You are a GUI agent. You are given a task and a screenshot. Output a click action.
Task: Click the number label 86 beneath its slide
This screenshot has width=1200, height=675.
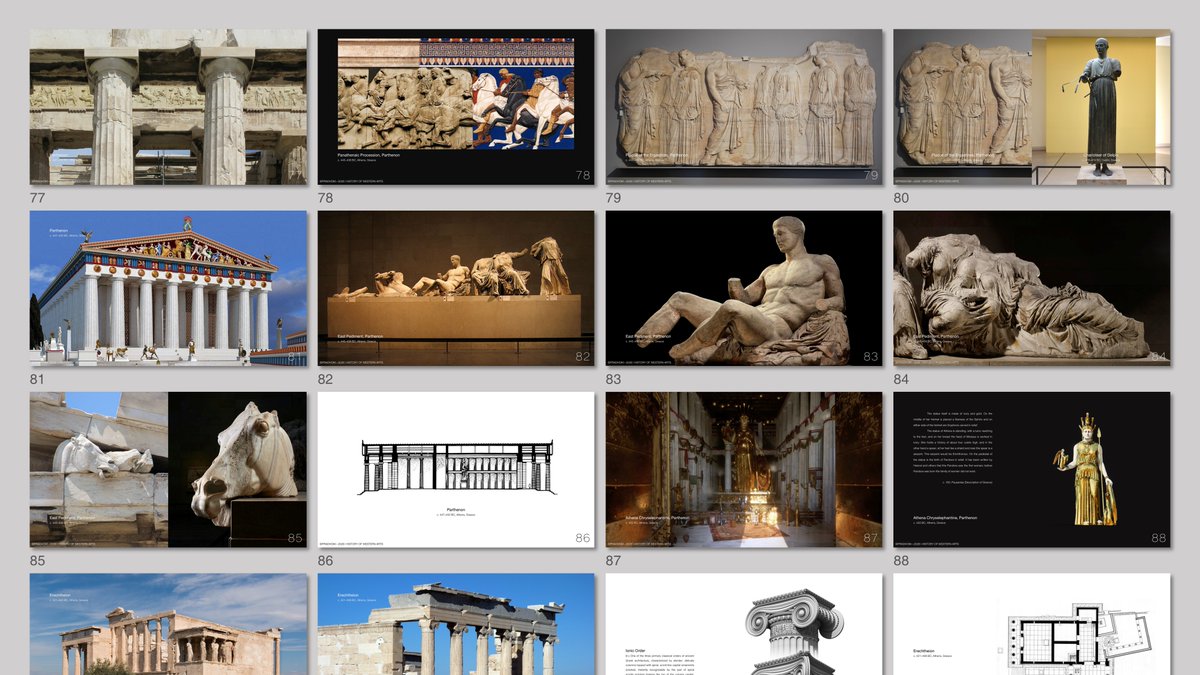click(x=326, y=561)
